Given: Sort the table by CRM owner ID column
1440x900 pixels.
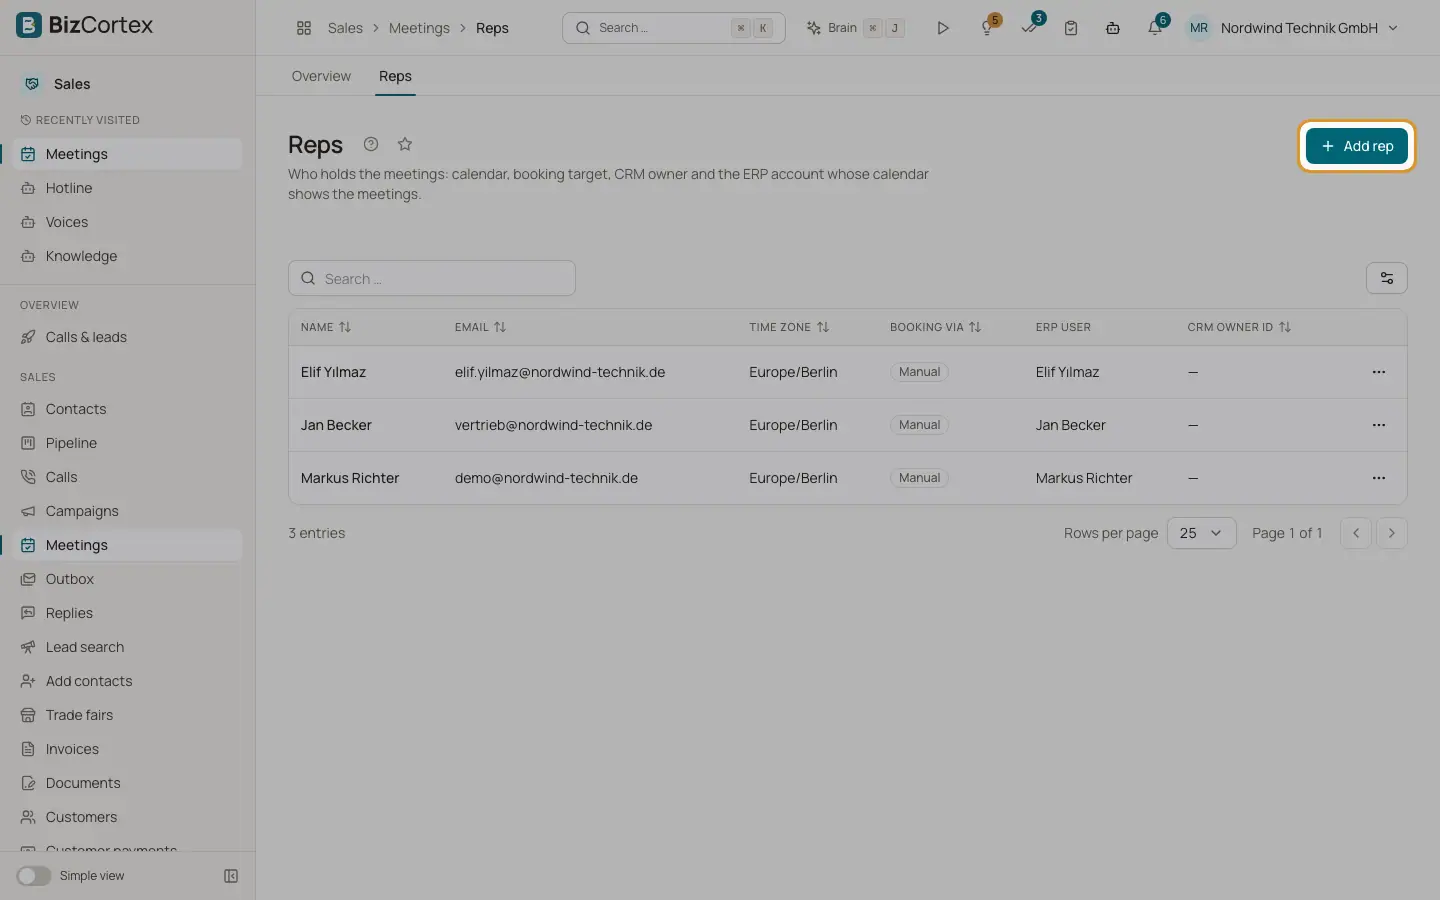Looking at the screenshot, I should tap(1239, 327).
